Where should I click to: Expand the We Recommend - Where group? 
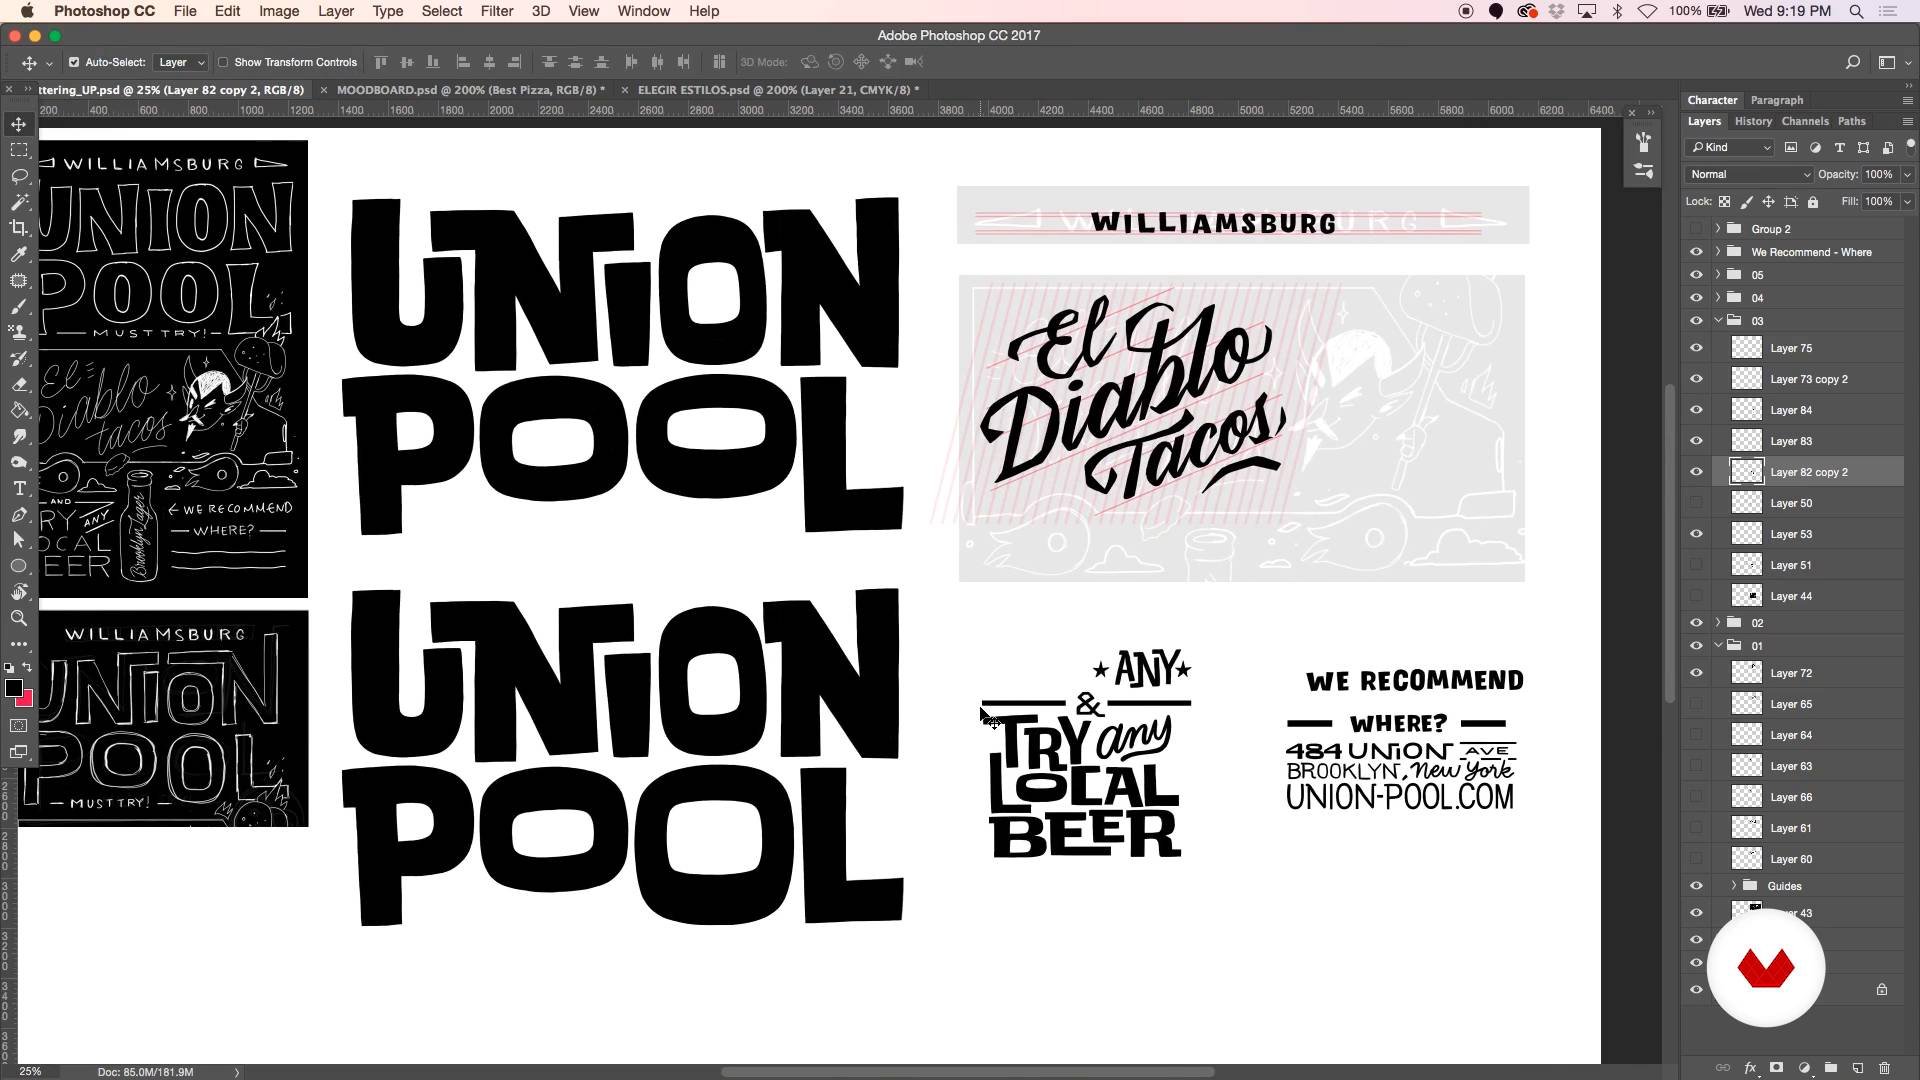click(x=1718, y=252)
